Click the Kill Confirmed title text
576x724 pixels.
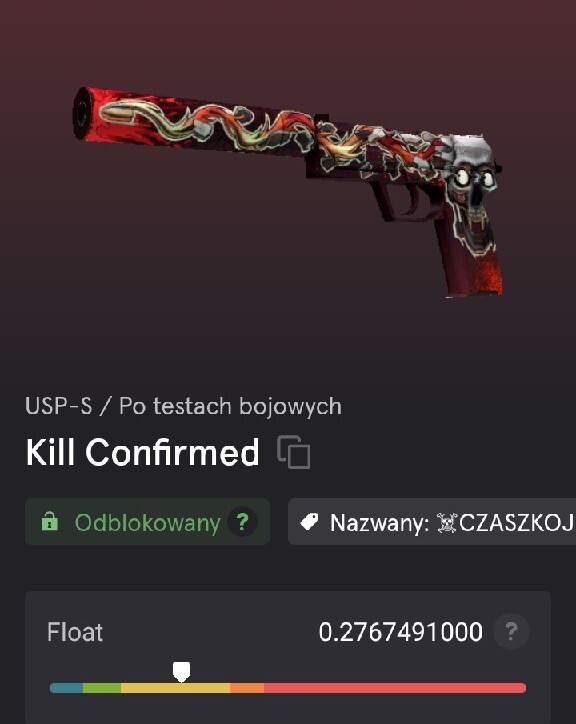pos(142,452)
